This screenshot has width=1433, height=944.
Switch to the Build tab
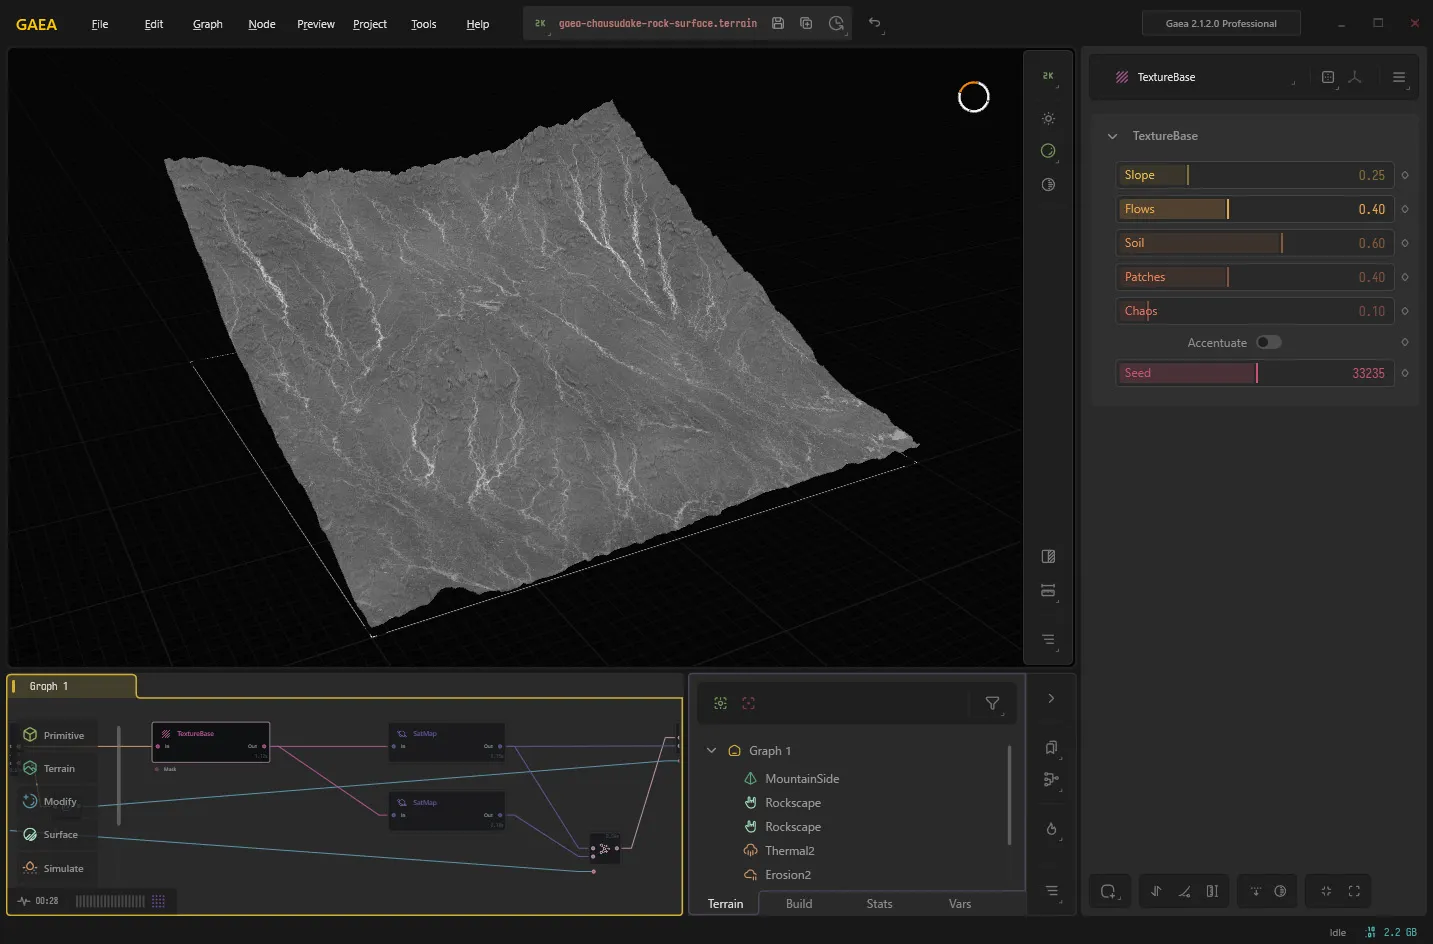[x=799, y=904]
